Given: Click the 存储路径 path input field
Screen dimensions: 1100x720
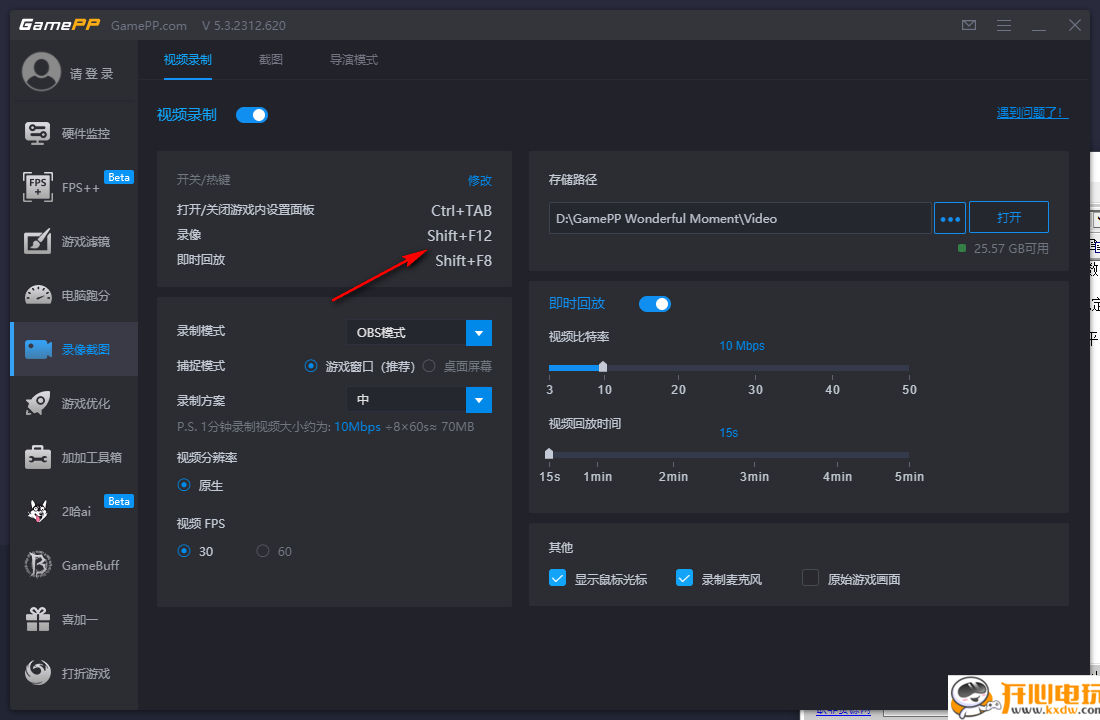Looking at the screenshot, I should pos(740,218).
